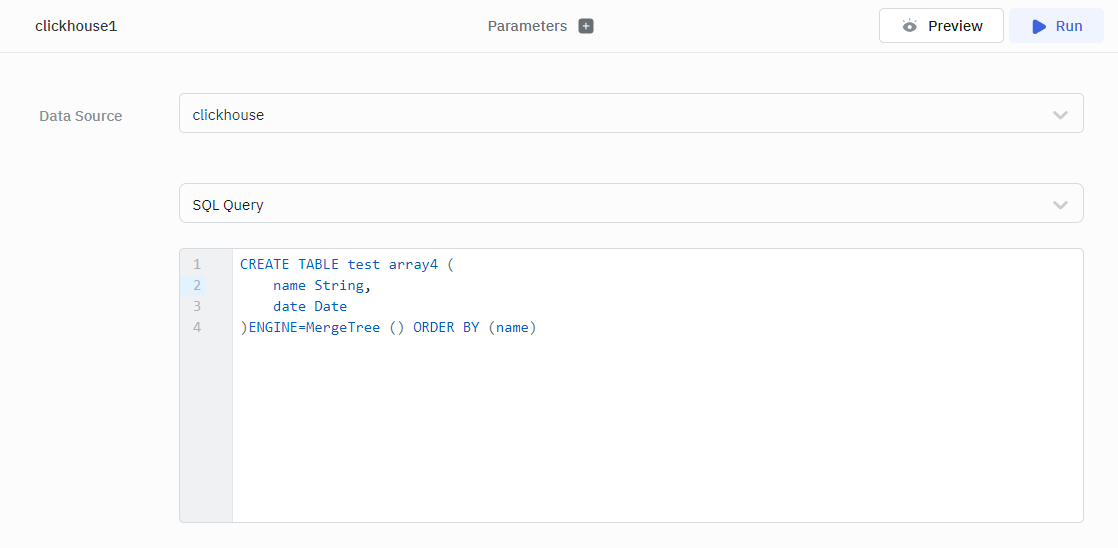Select line number 1 in gutter
The width and height of the screenshot is (1118, 548).
[197, 265]
